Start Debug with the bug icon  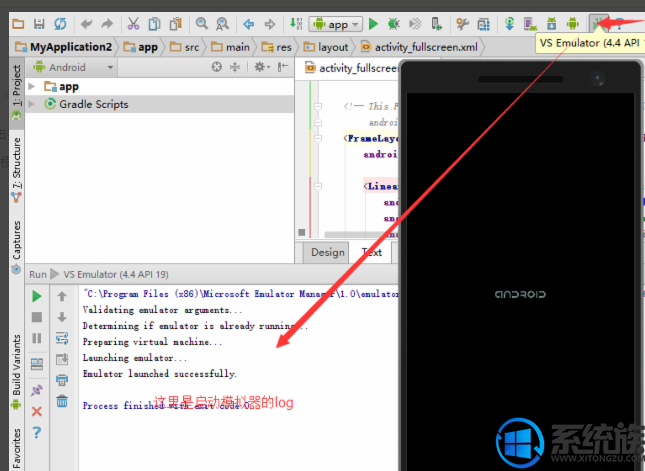(394, 24)
